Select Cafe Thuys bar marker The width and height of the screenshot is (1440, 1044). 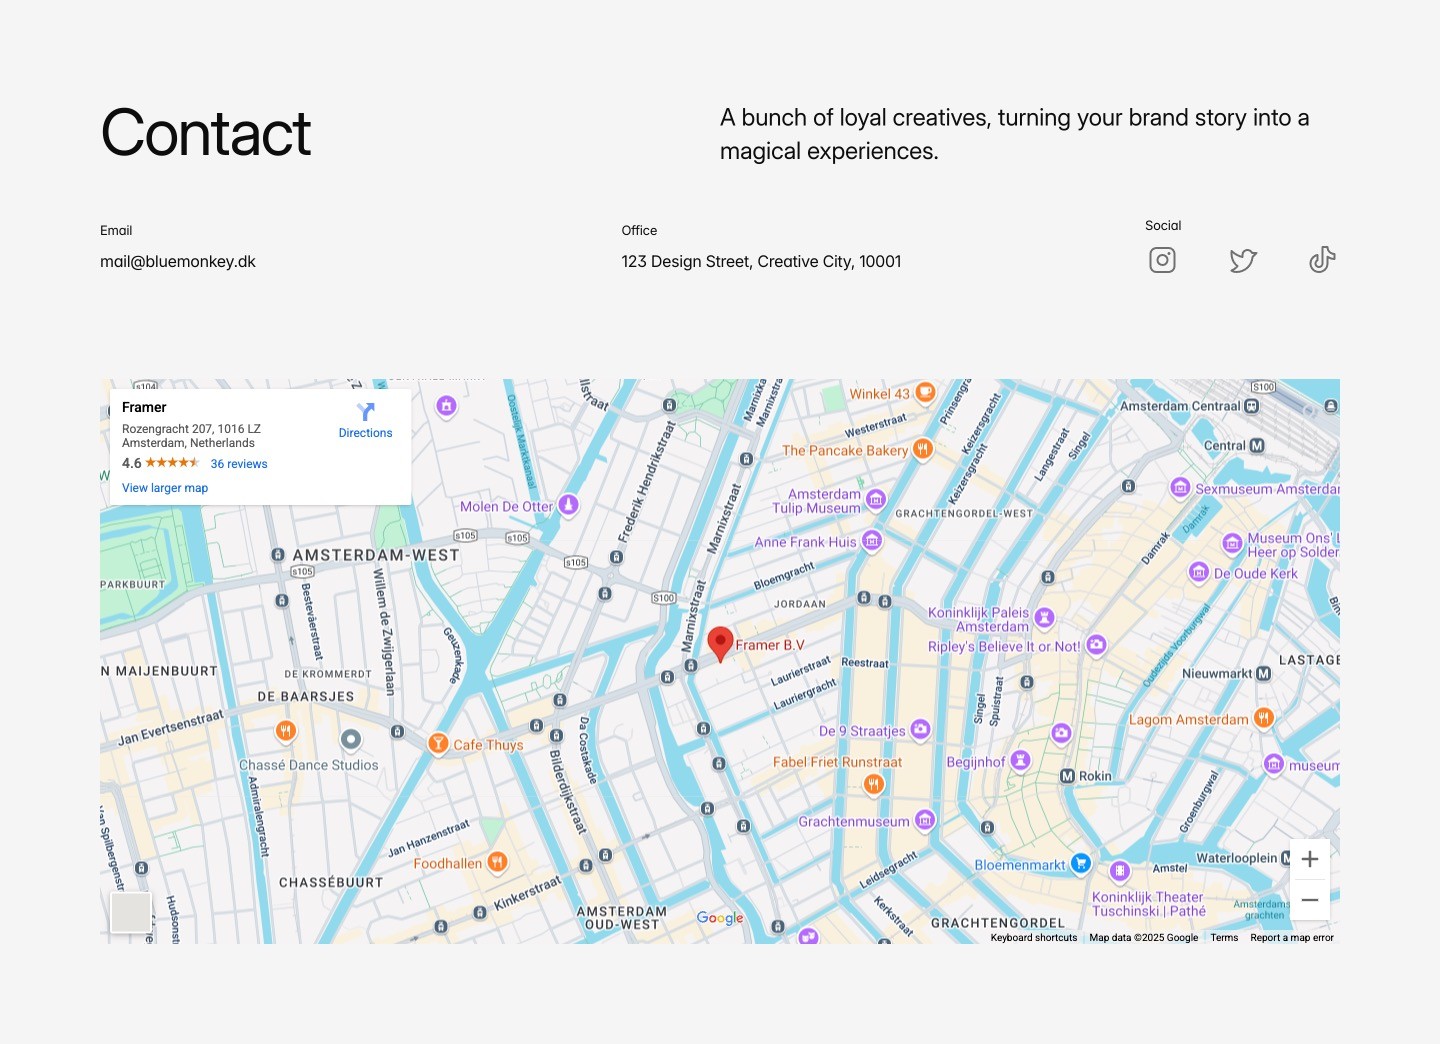coord(437,743)
